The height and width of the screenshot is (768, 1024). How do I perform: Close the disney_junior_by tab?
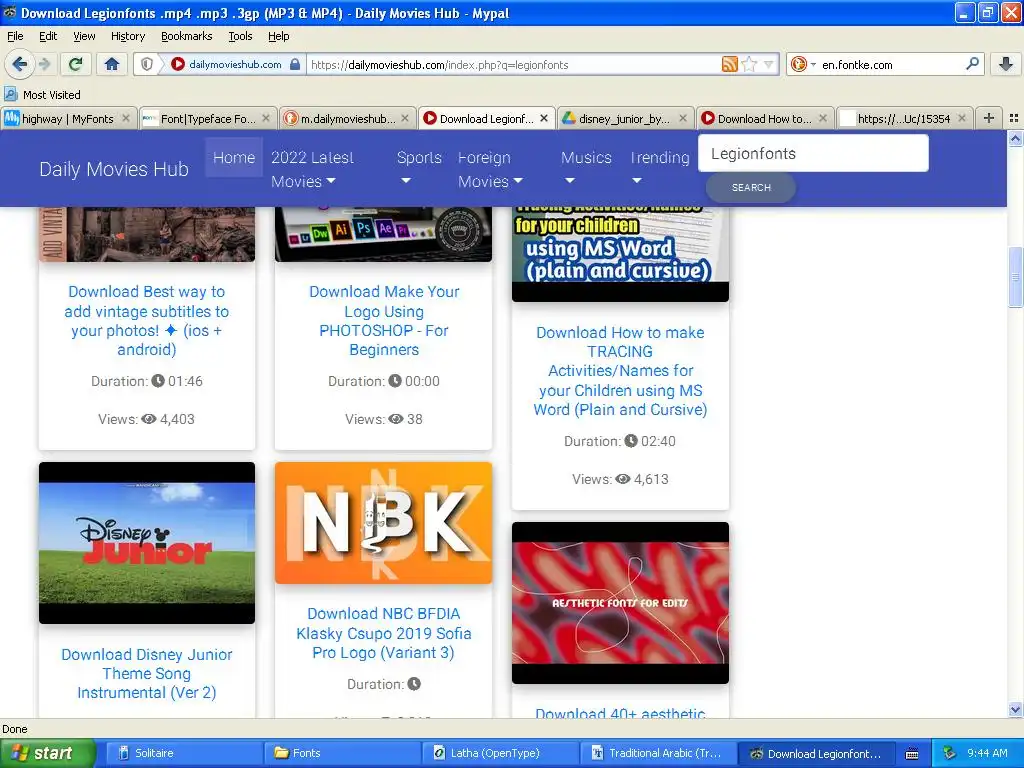click(x=683, y=118)
